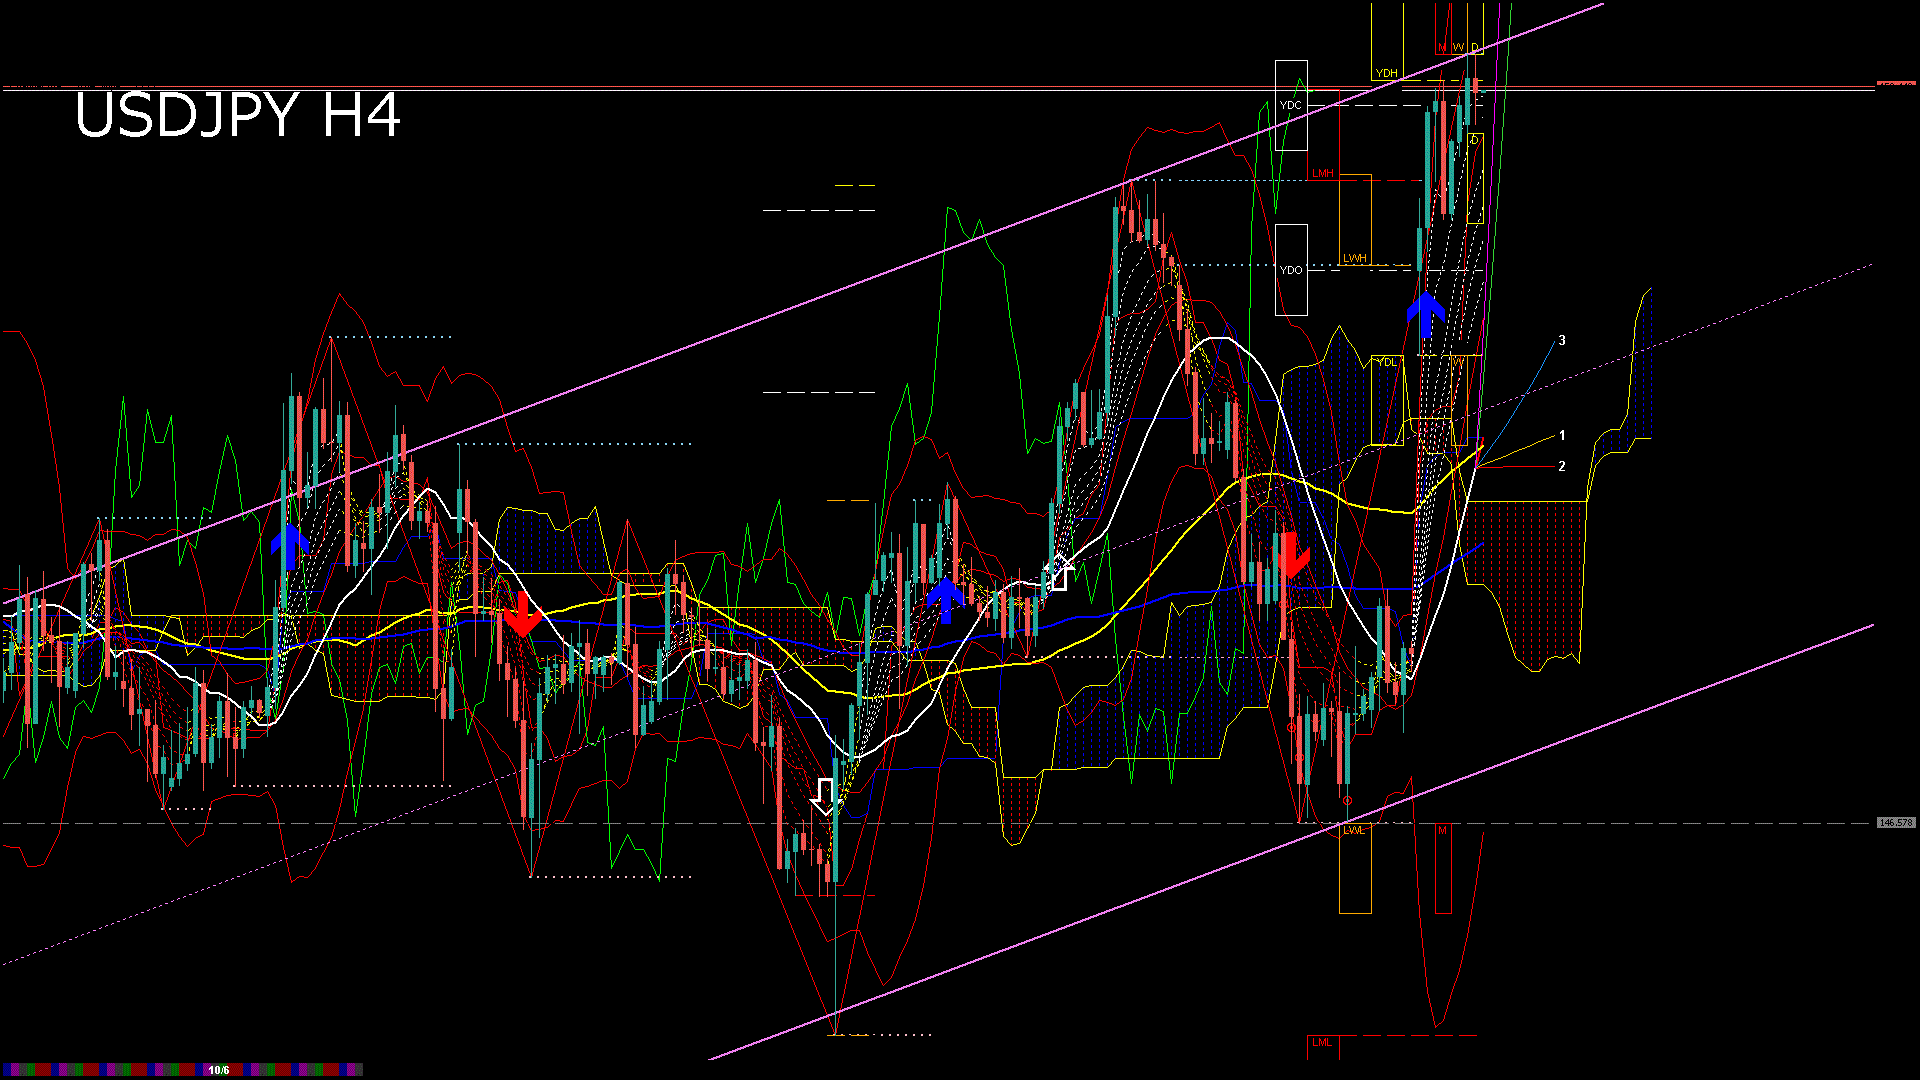Click the rightmost red down arrow signal
Screen dimensions: 1920x1080
(1292, 555)
